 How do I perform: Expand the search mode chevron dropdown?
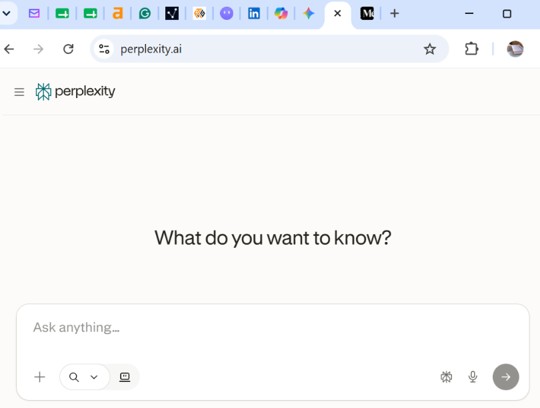pyautogui.click(x=94, y=377)
